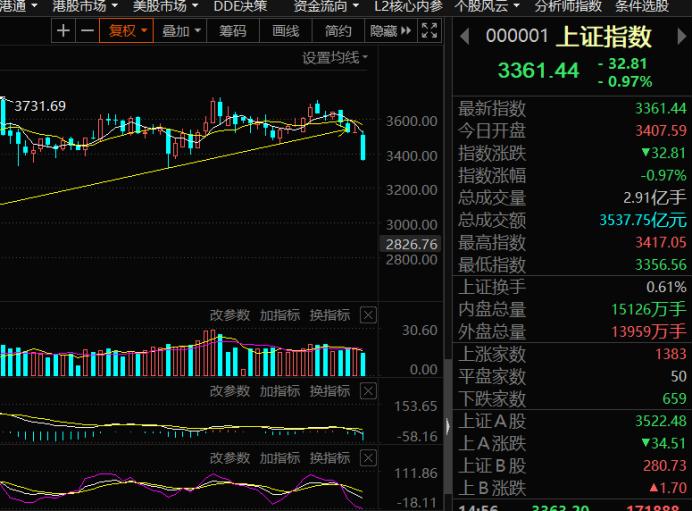Viewport: 693px width, 511px height.
Task: Toggle 画线 drawing line mode
Action: (x=286, y=31)
